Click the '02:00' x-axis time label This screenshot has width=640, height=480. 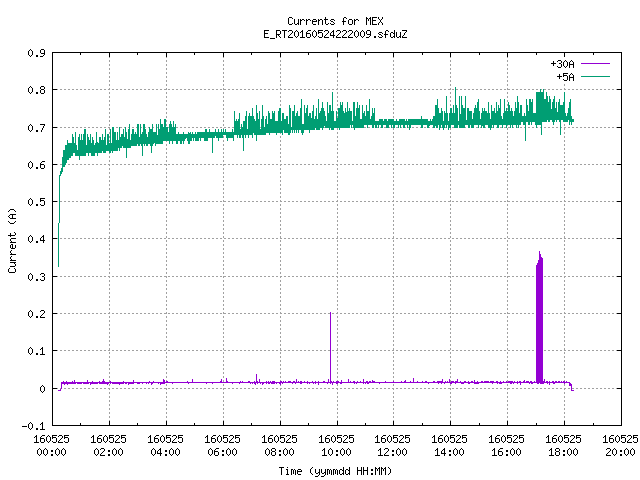[109, 453]
